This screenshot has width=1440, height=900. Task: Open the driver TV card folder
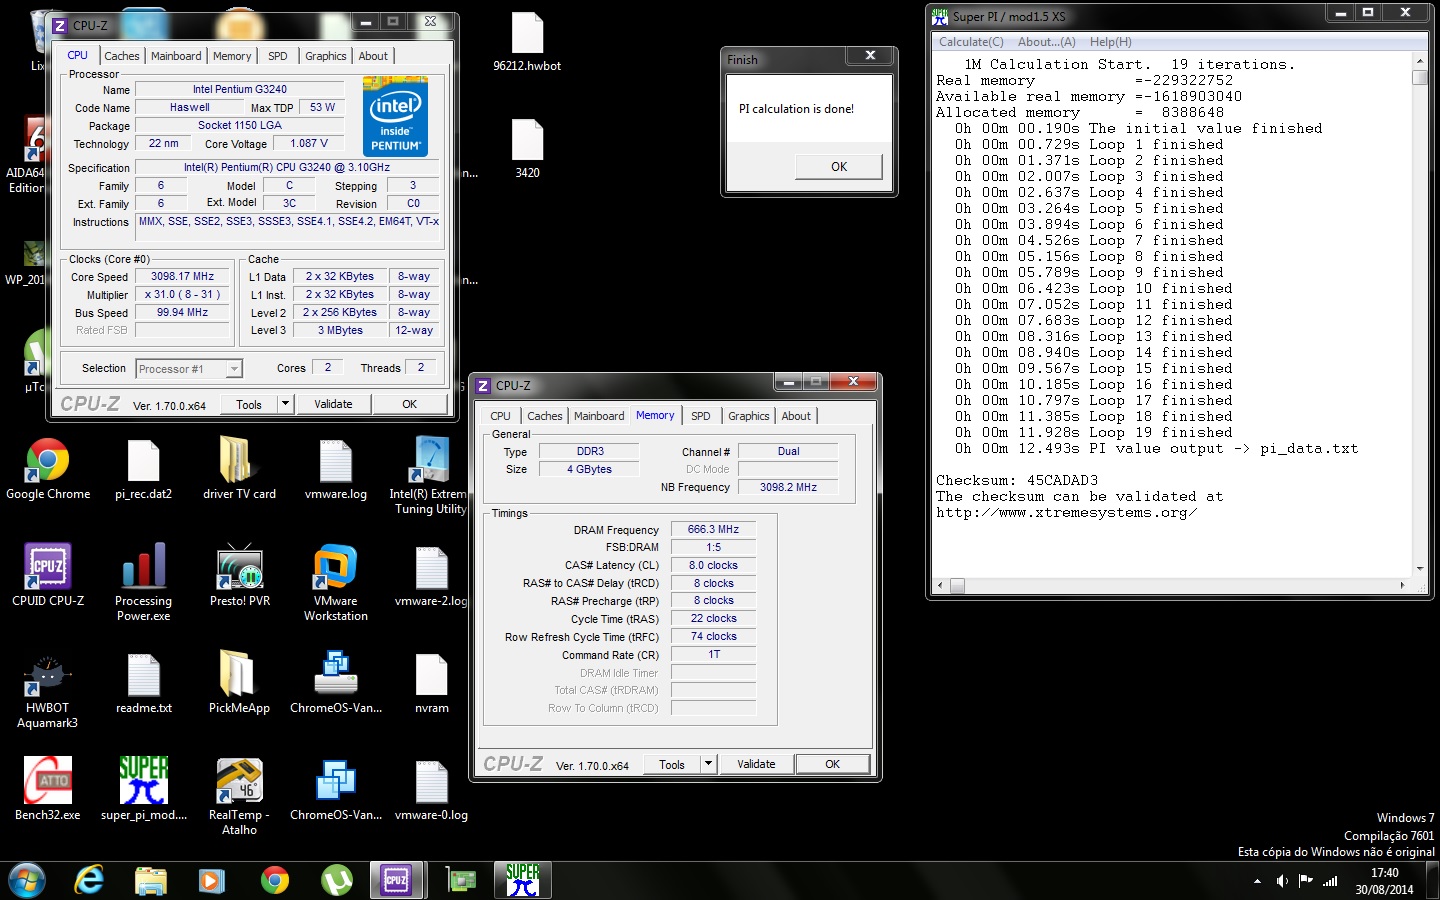click(239, 470)
